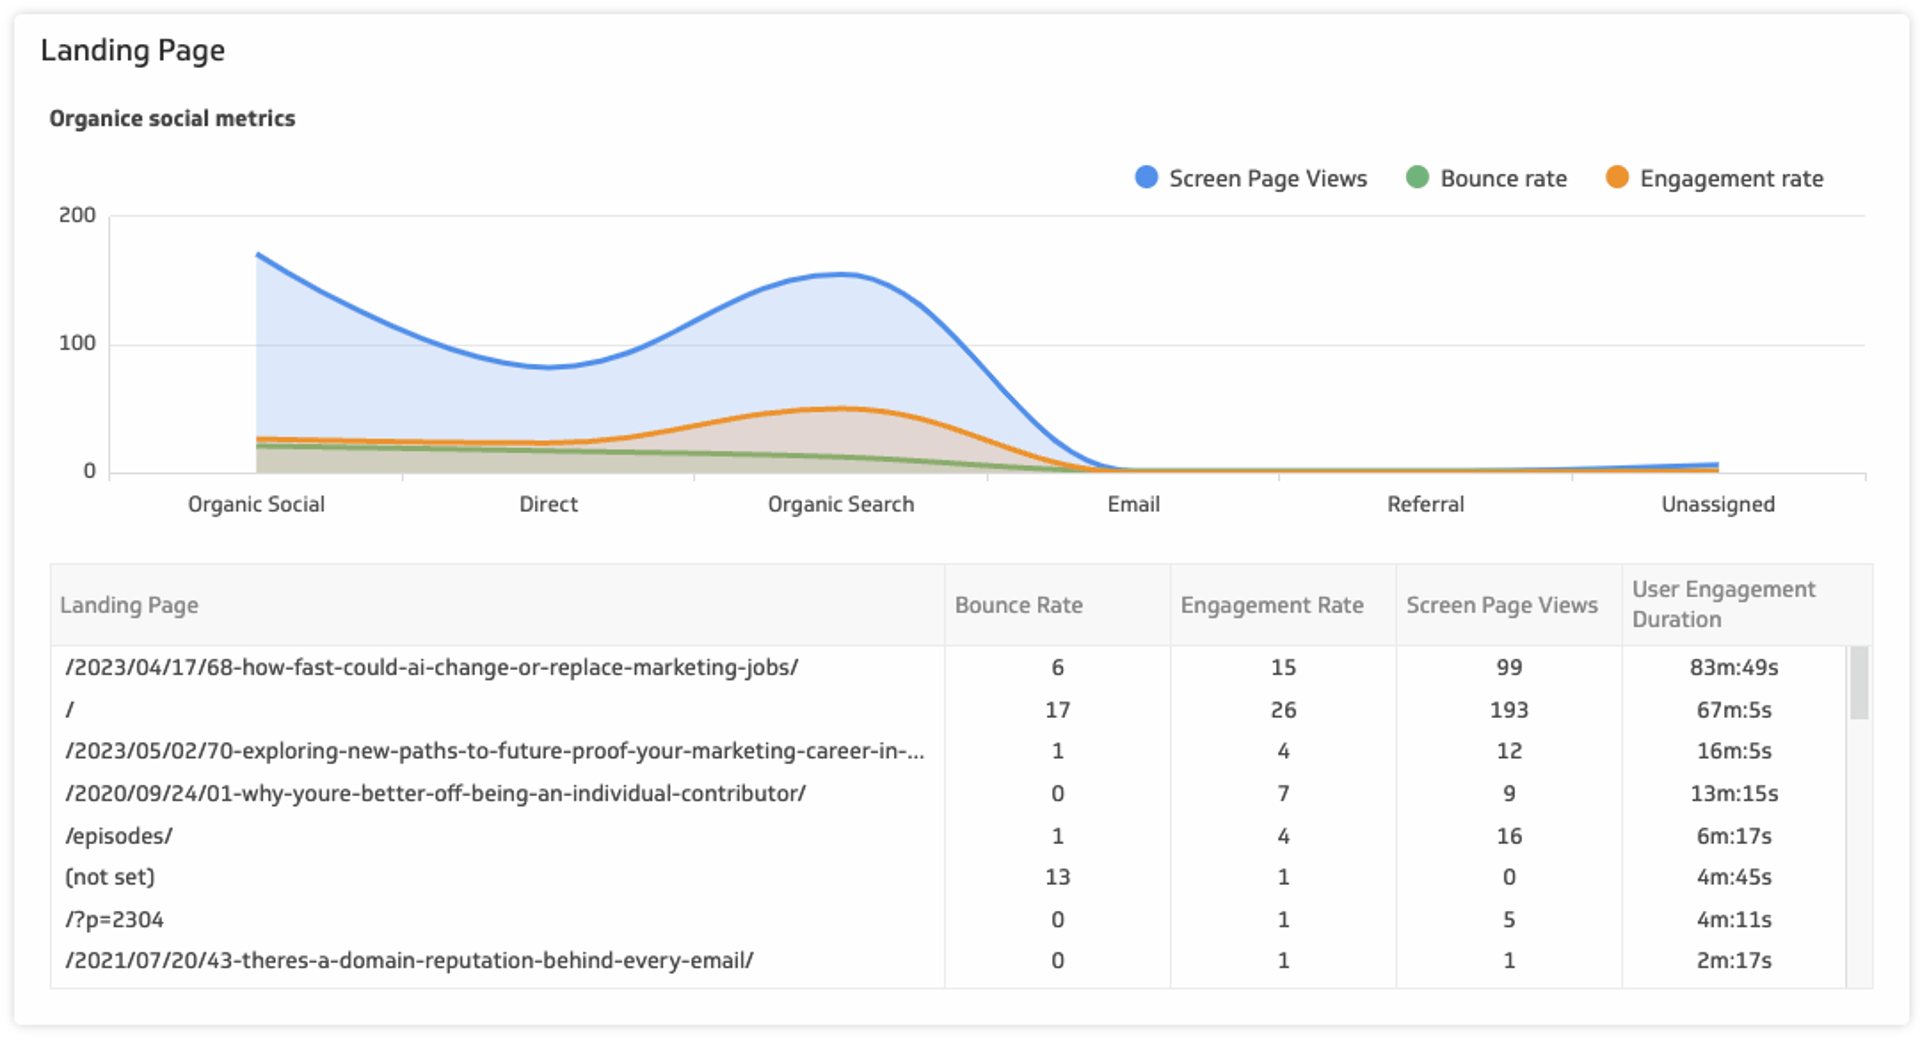1920x1048 pixels.
Task: Select the /episodes/ landing page row
Action: [x=119, y=835]
